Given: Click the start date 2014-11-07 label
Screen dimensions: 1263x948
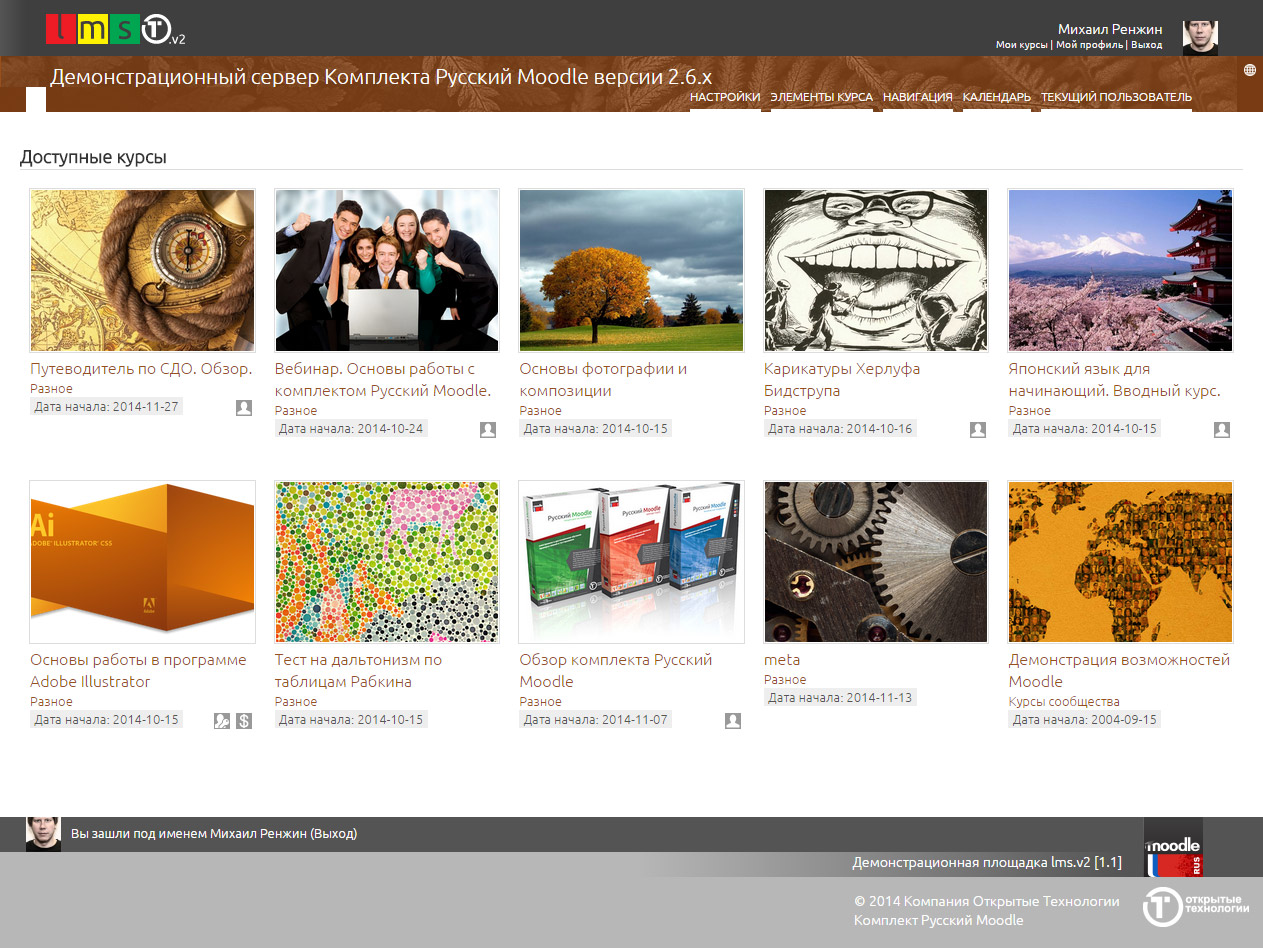Looking at the screenshot, I should point(595,720).
